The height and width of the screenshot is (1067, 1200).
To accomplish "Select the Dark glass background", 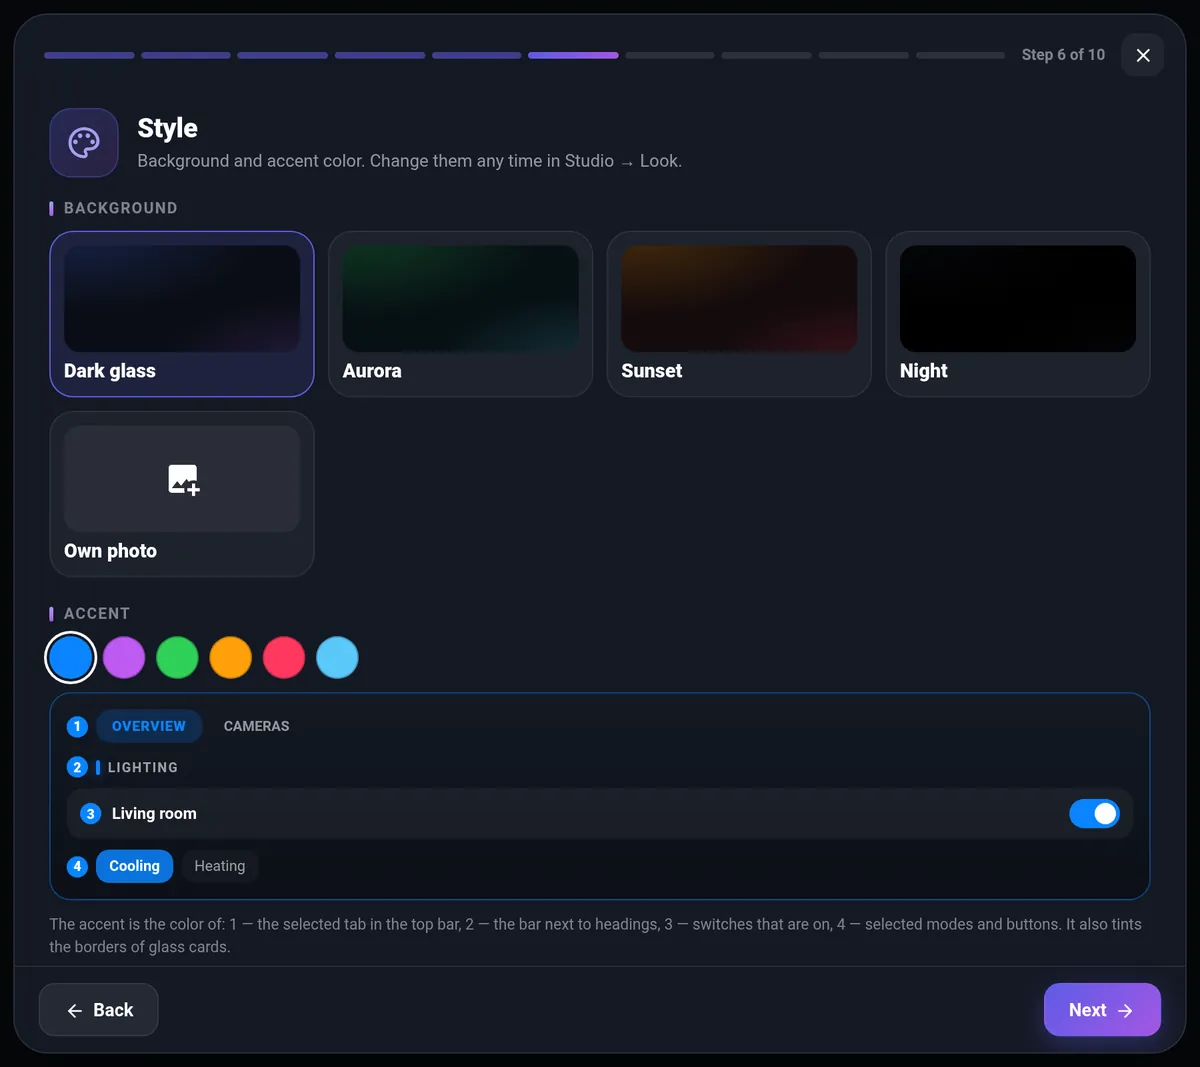I will 182,314.
